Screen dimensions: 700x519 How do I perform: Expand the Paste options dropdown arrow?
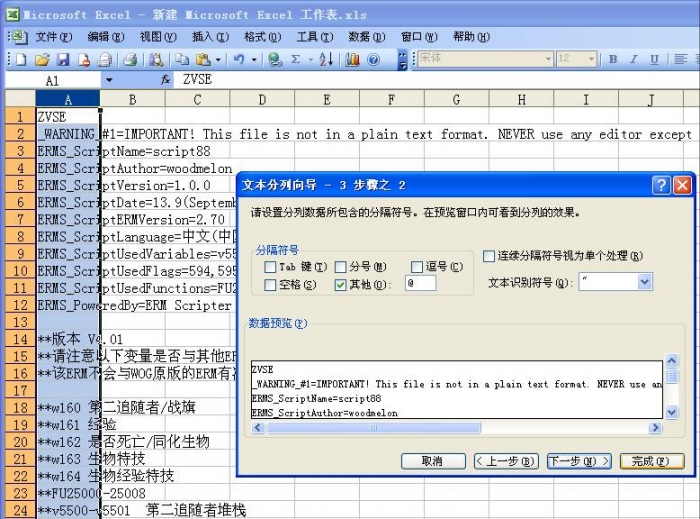[x=218, y=59]
